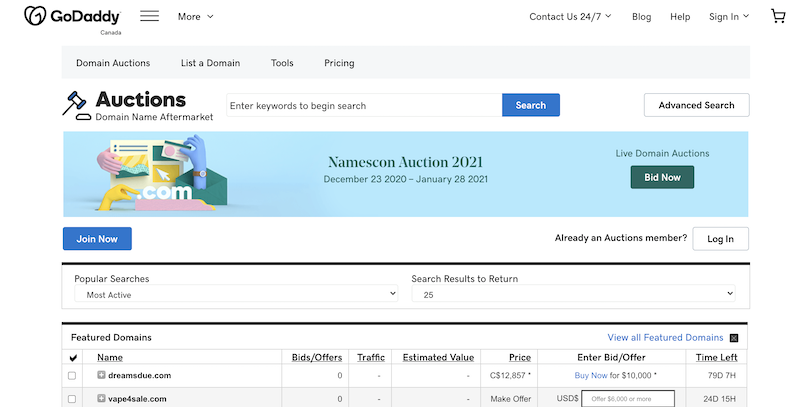The image size is (800, 407).
Task: Open the Help page
Action: [x=680, y=17]
